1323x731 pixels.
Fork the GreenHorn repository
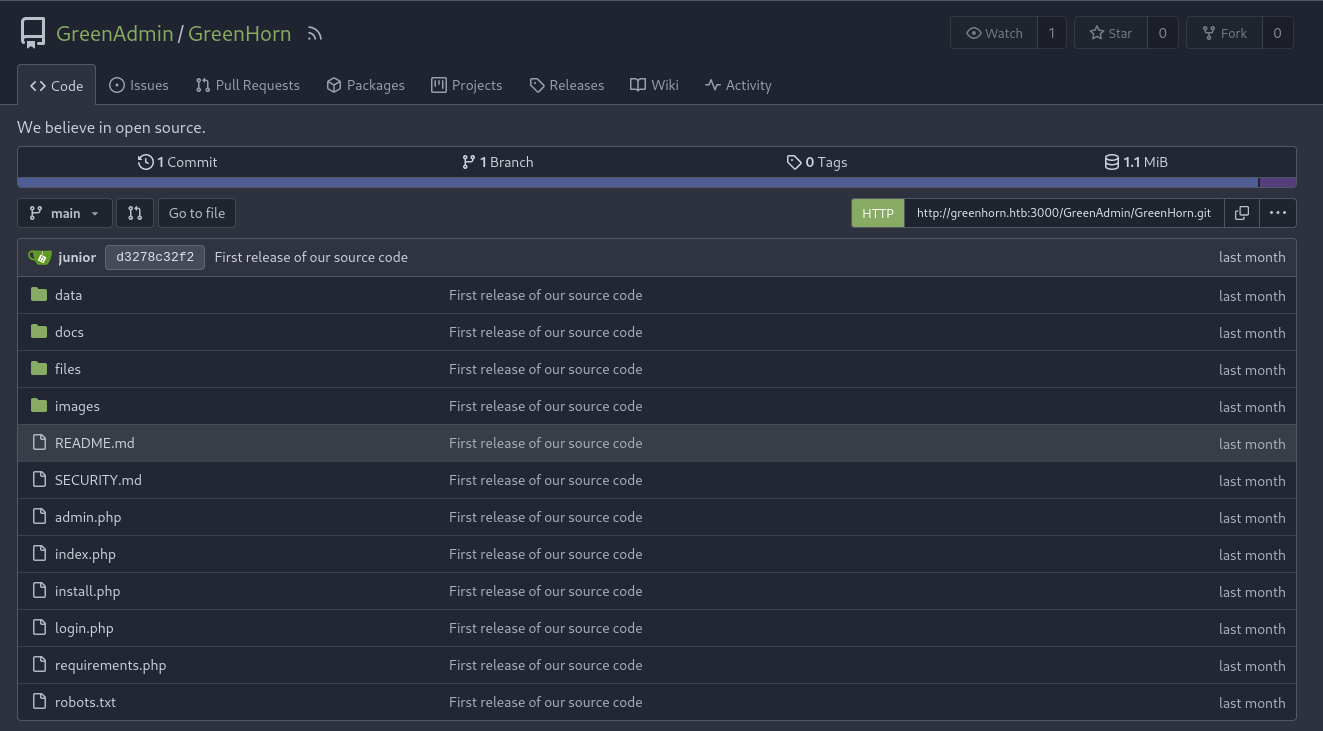1224,33
